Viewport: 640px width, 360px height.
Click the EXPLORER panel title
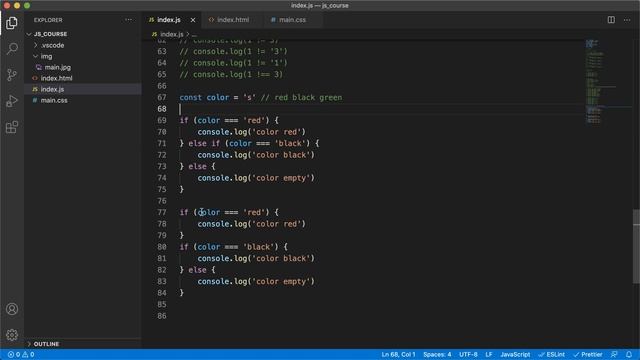pyautogui.click(x=48, y=20)
